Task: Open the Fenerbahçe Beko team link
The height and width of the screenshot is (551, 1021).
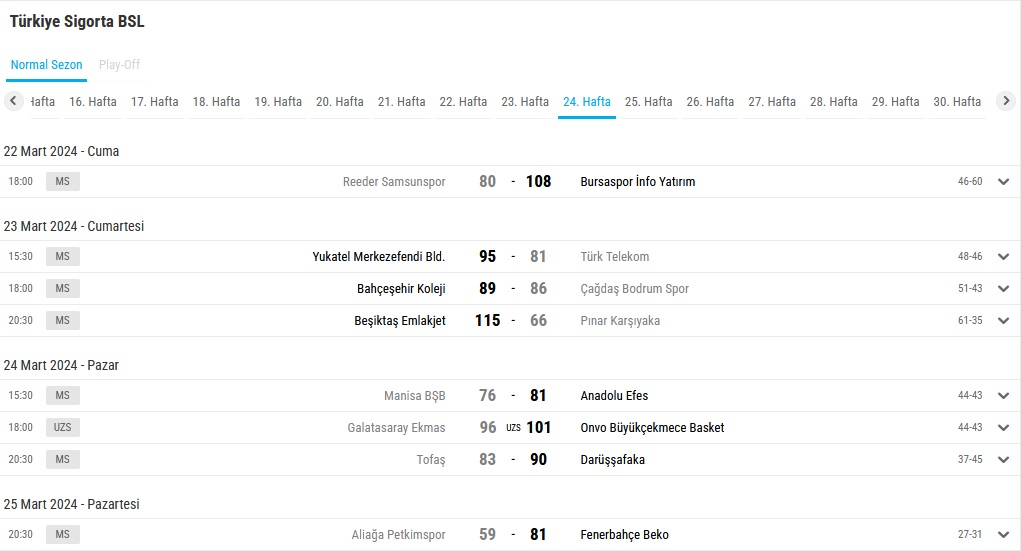Action: tap(624, 535)
